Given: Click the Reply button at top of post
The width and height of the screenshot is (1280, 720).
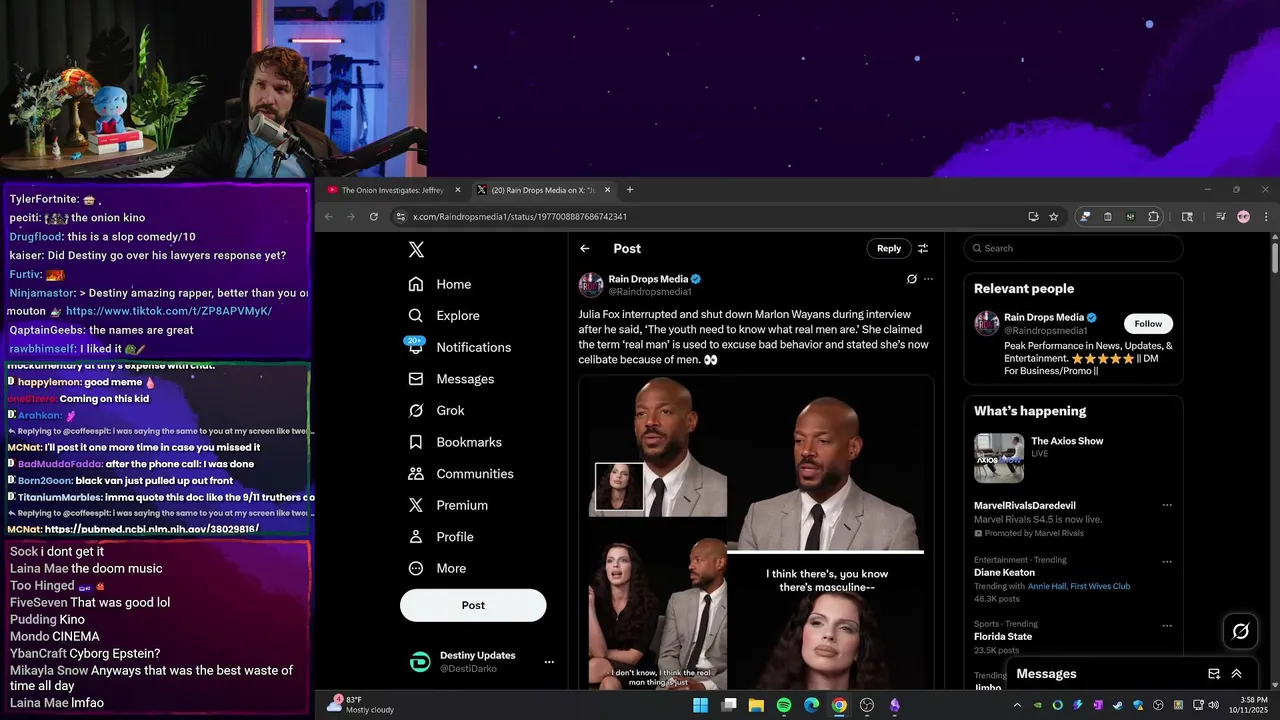Looking at the screenshot, I should (889, 248).
